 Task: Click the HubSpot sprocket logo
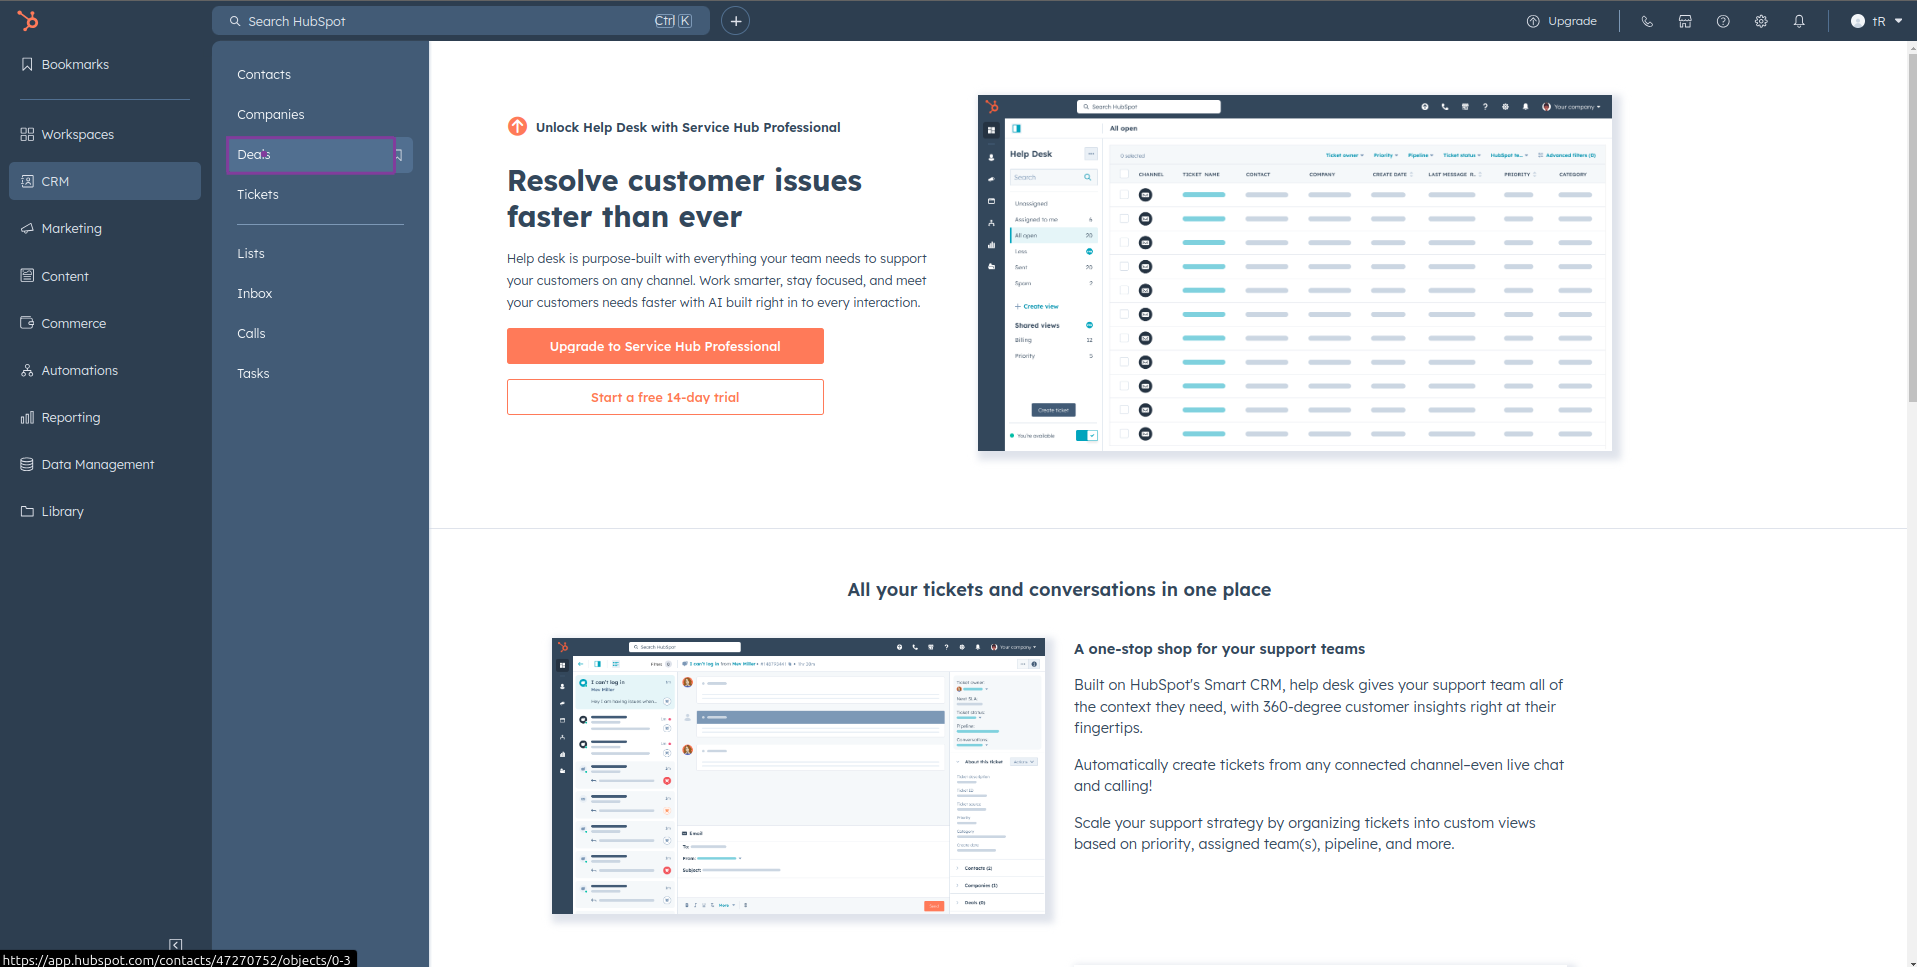tap(28, 20)
